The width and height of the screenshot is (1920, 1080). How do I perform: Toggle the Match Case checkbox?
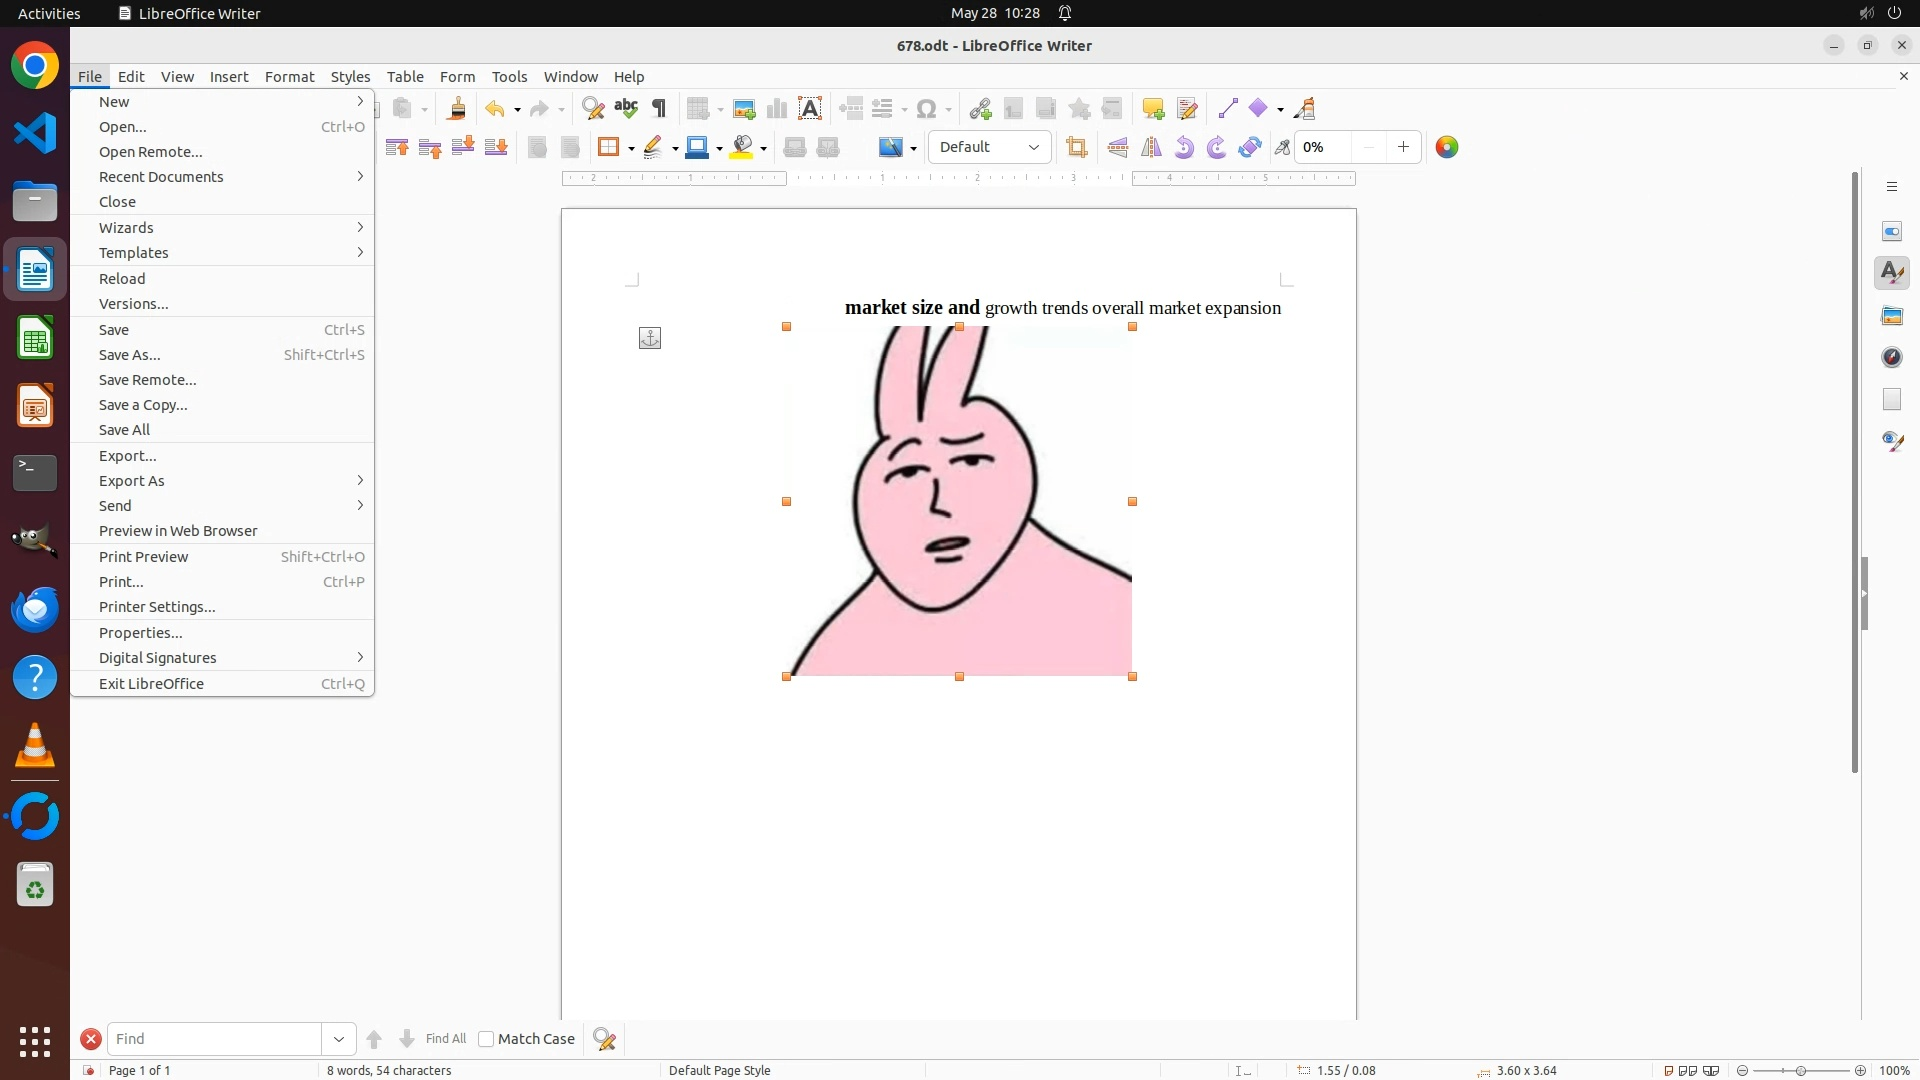[487, 1039]
